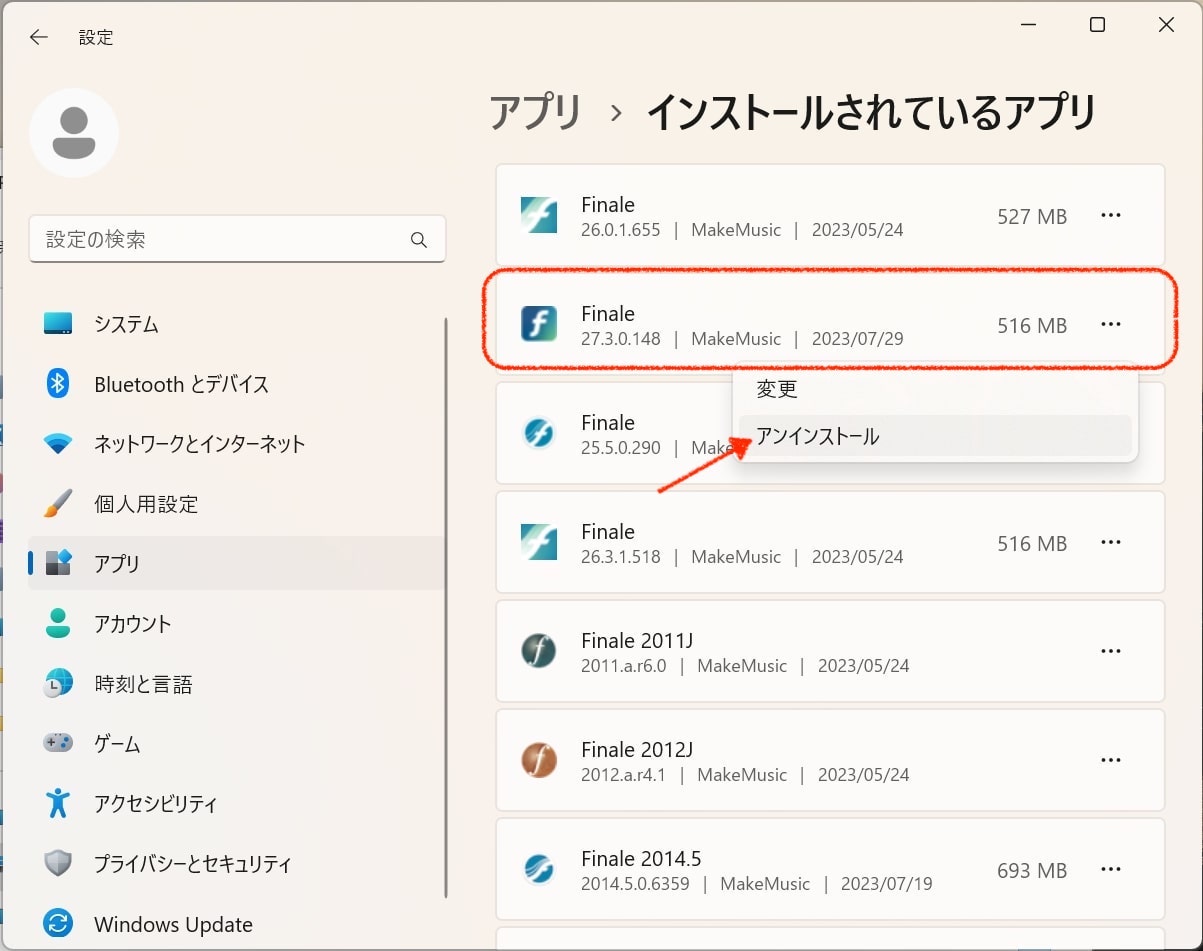Click the Finale 2012J app icon
Viewport: 1203px width, 951px height.
click(539, 761)
